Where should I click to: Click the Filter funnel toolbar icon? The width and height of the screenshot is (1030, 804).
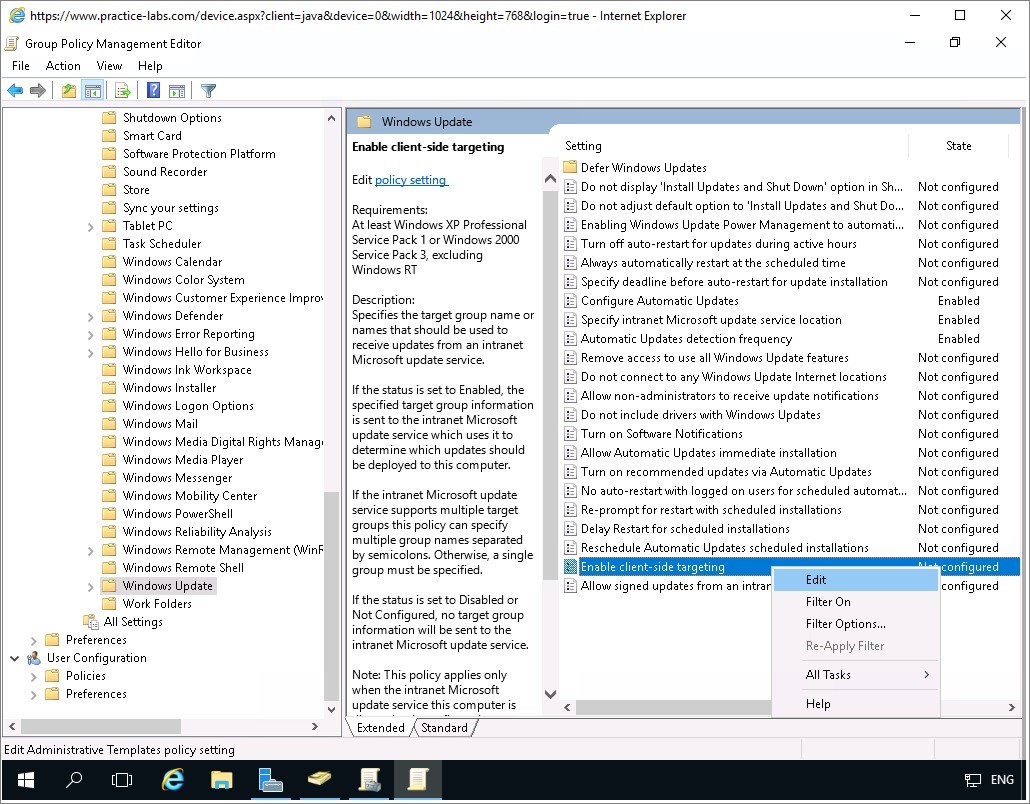[208, 91]
